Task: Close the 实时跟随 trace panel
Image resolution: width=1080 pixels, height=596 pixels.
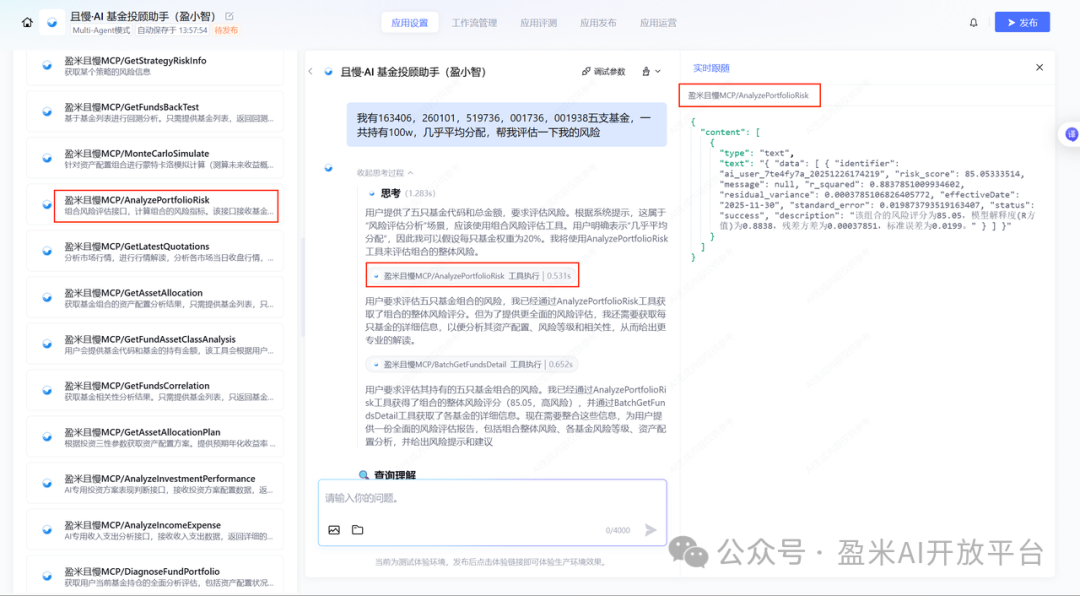Action: [1039, 68]
